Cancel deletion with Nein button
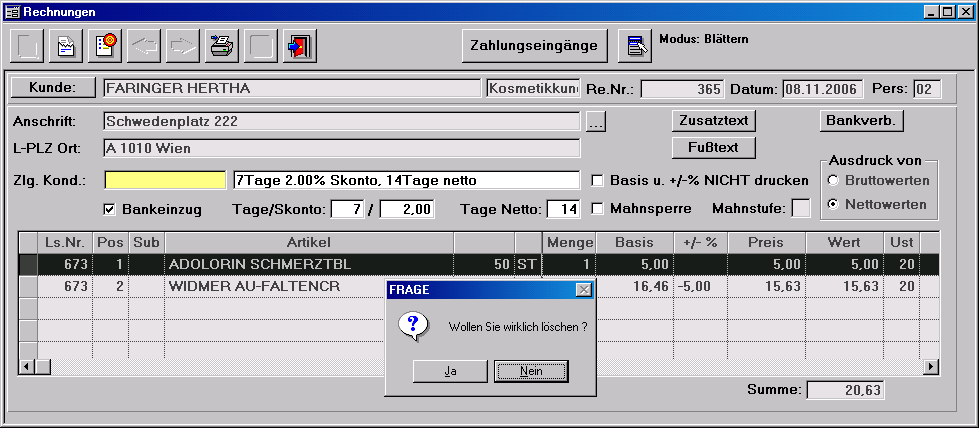The width and height of the screenshot is (979, 428). [x=531, y=371]
